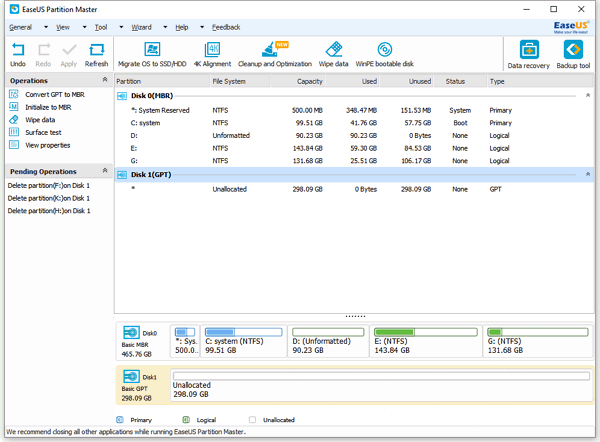Select the Disk0 icon in disk map
The height and width of the screenshot is (442, 600).
pyautogui.click(x=131, y=332)
